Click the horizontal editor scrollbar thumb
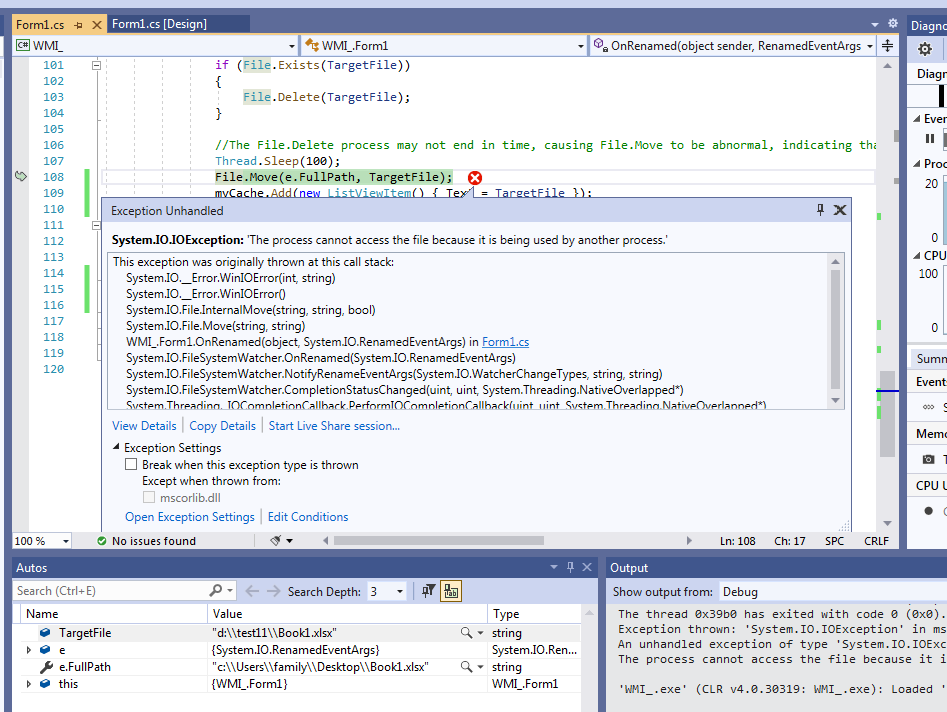947x712 pixels. [x=439, y=540]
